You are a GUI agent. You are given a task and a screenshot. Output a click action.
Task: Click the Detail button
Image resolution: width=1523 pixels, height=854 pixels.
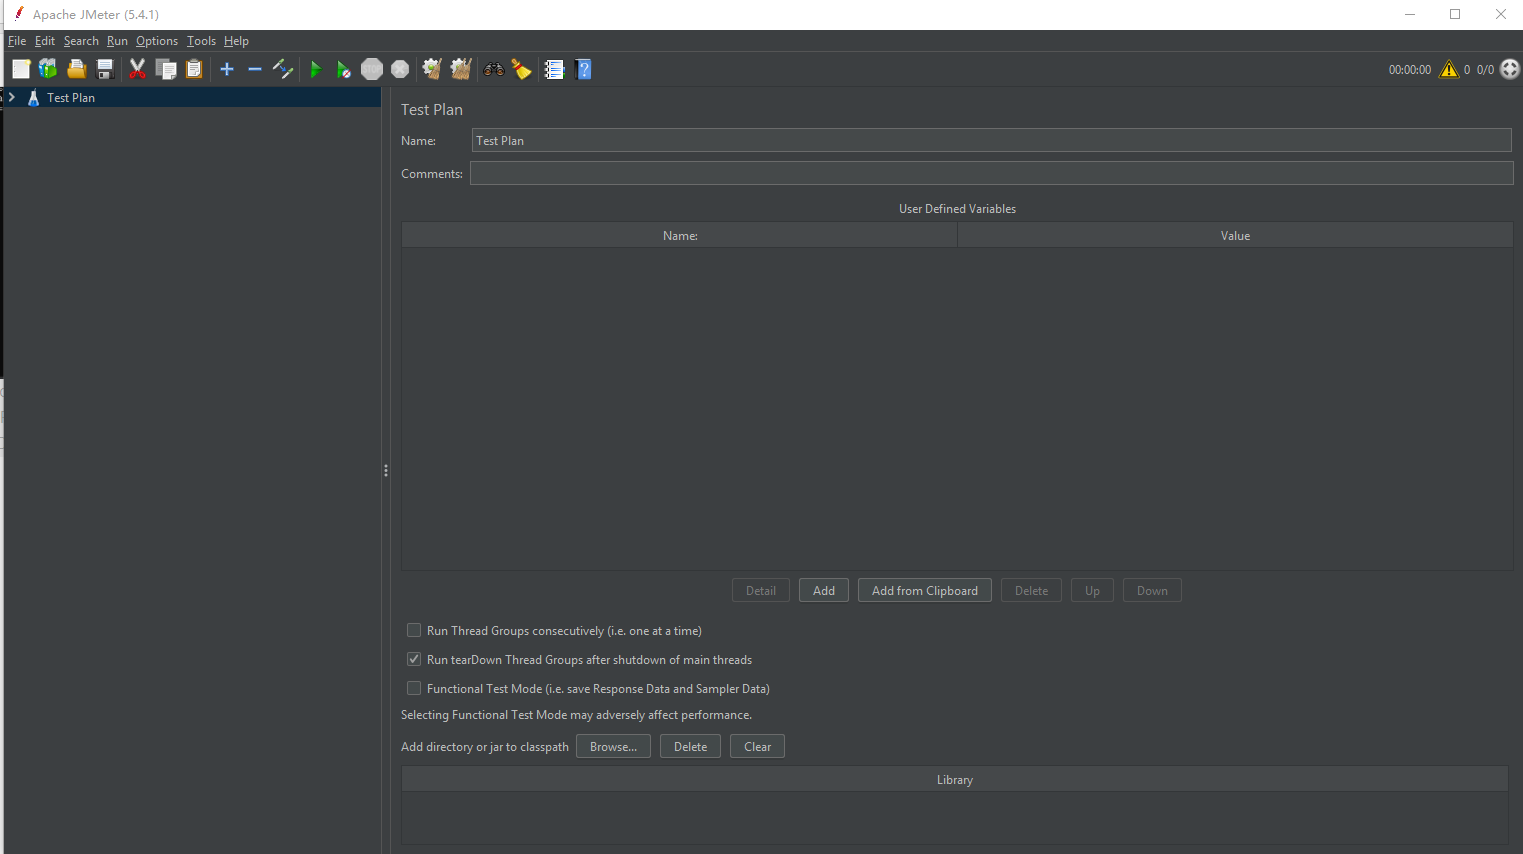(761, 590)
